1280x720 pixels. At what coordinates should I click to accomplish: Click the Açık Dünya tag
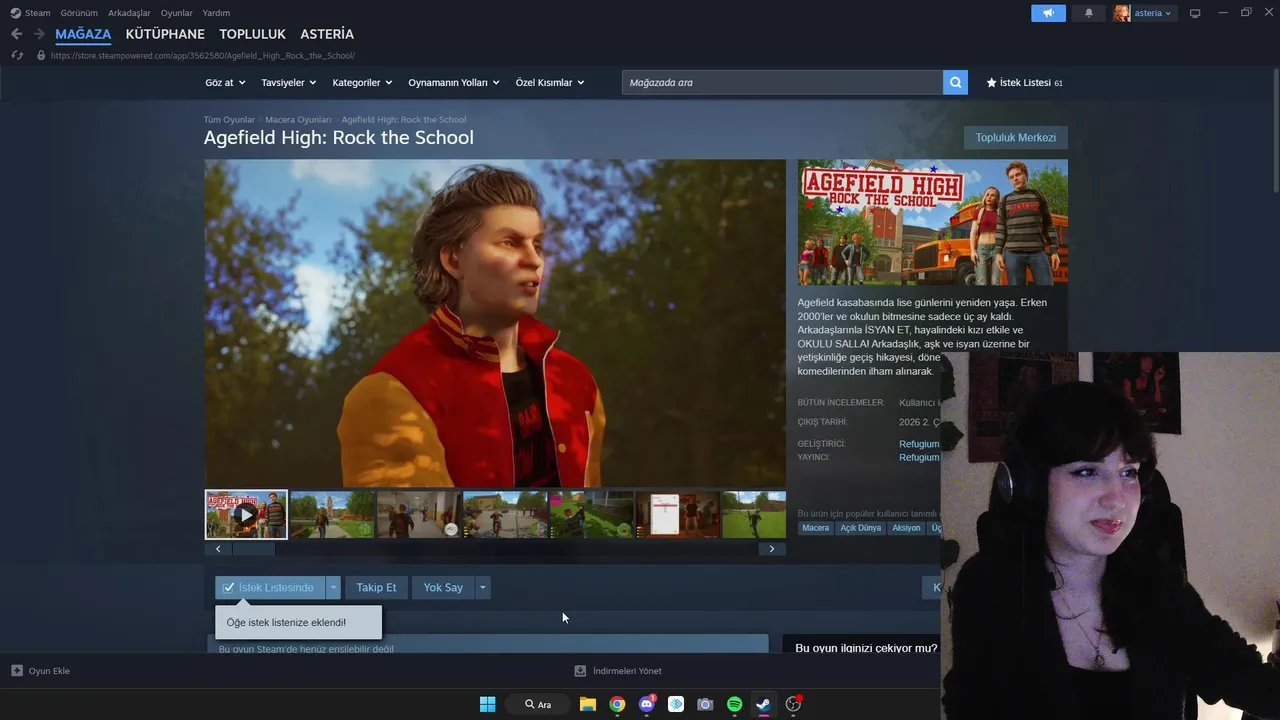click(x=861, y=528)
